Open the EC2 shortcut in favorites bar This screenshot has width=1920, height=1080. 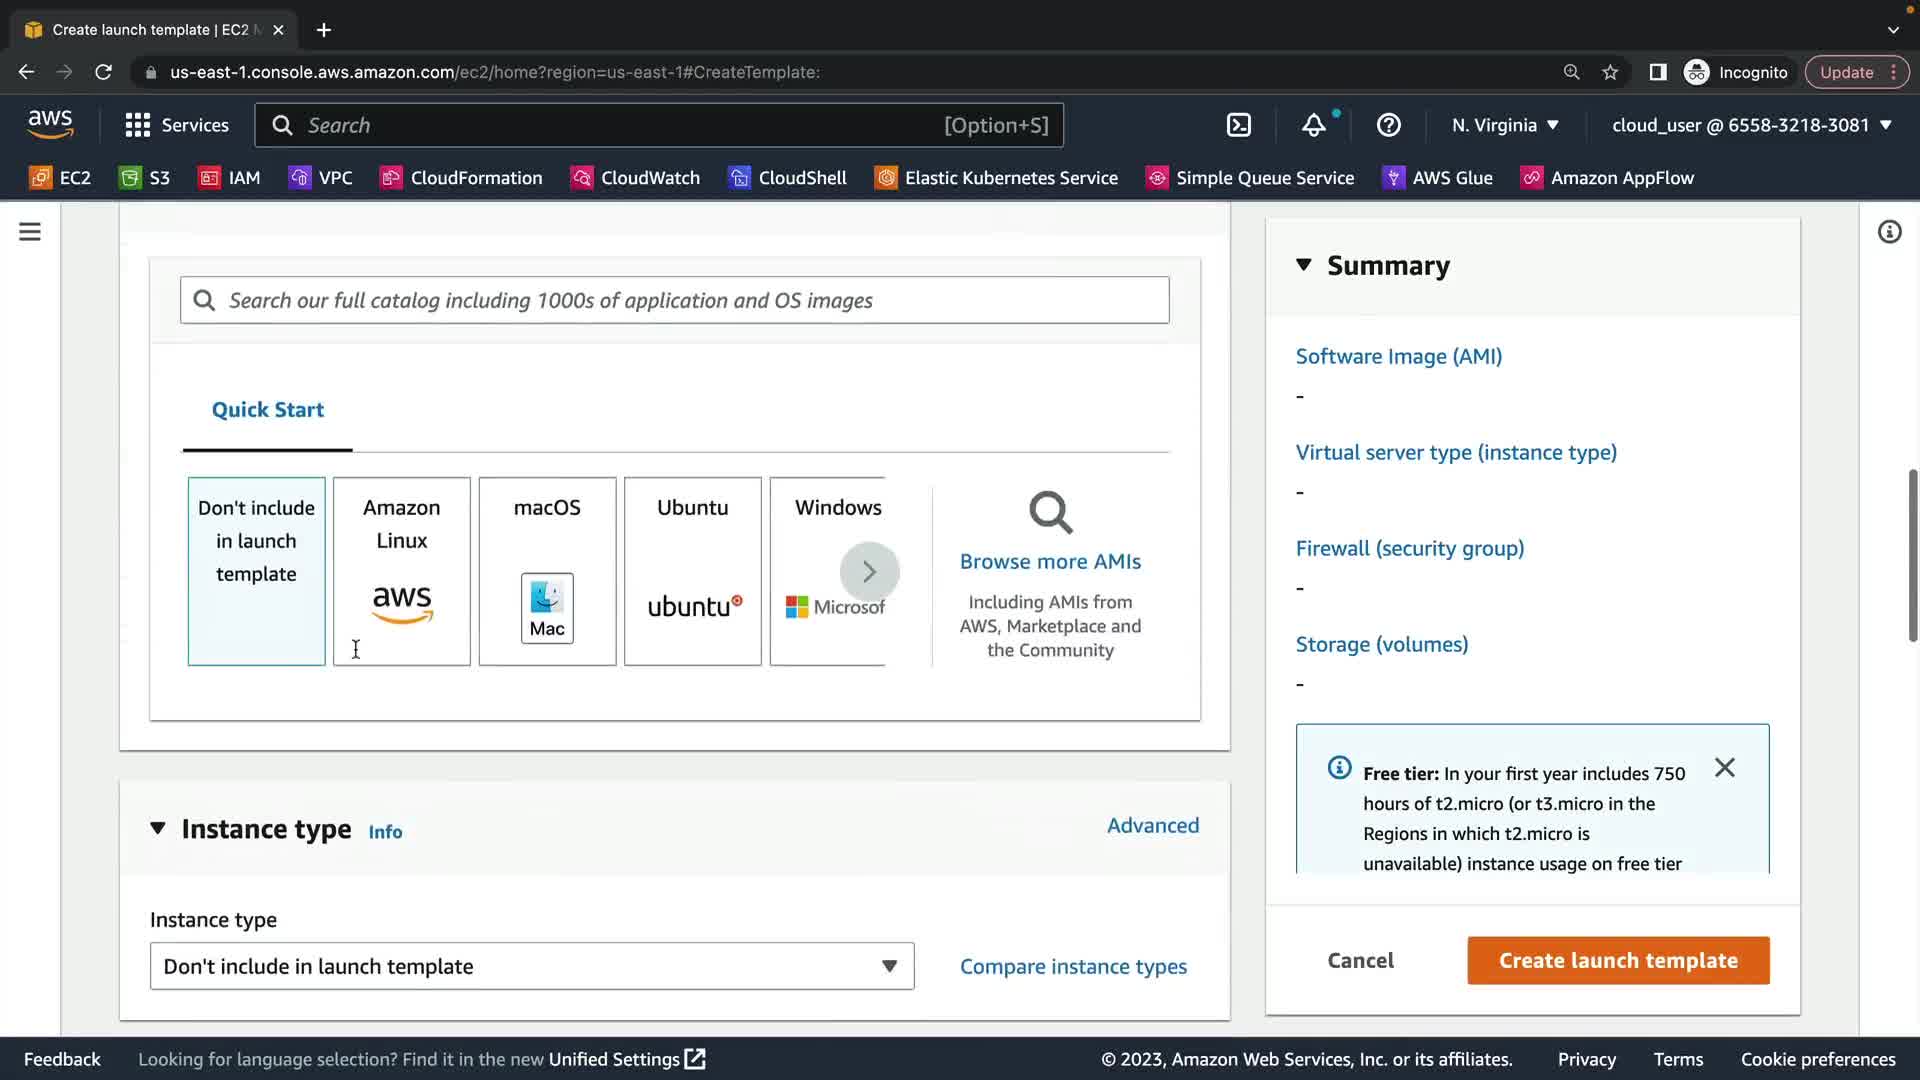pyautogui.click(x=60, y=178)
